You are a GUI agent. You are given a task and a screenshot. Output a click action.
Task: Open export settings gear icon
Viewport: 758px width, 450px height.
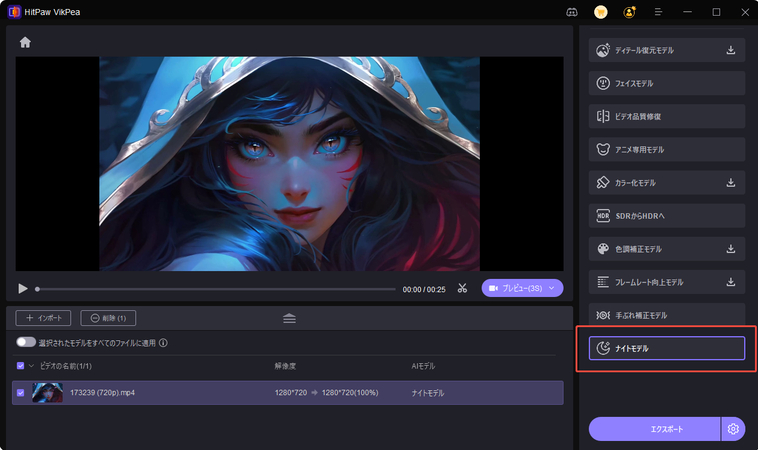pyautogui.click(x=733, y=429)
